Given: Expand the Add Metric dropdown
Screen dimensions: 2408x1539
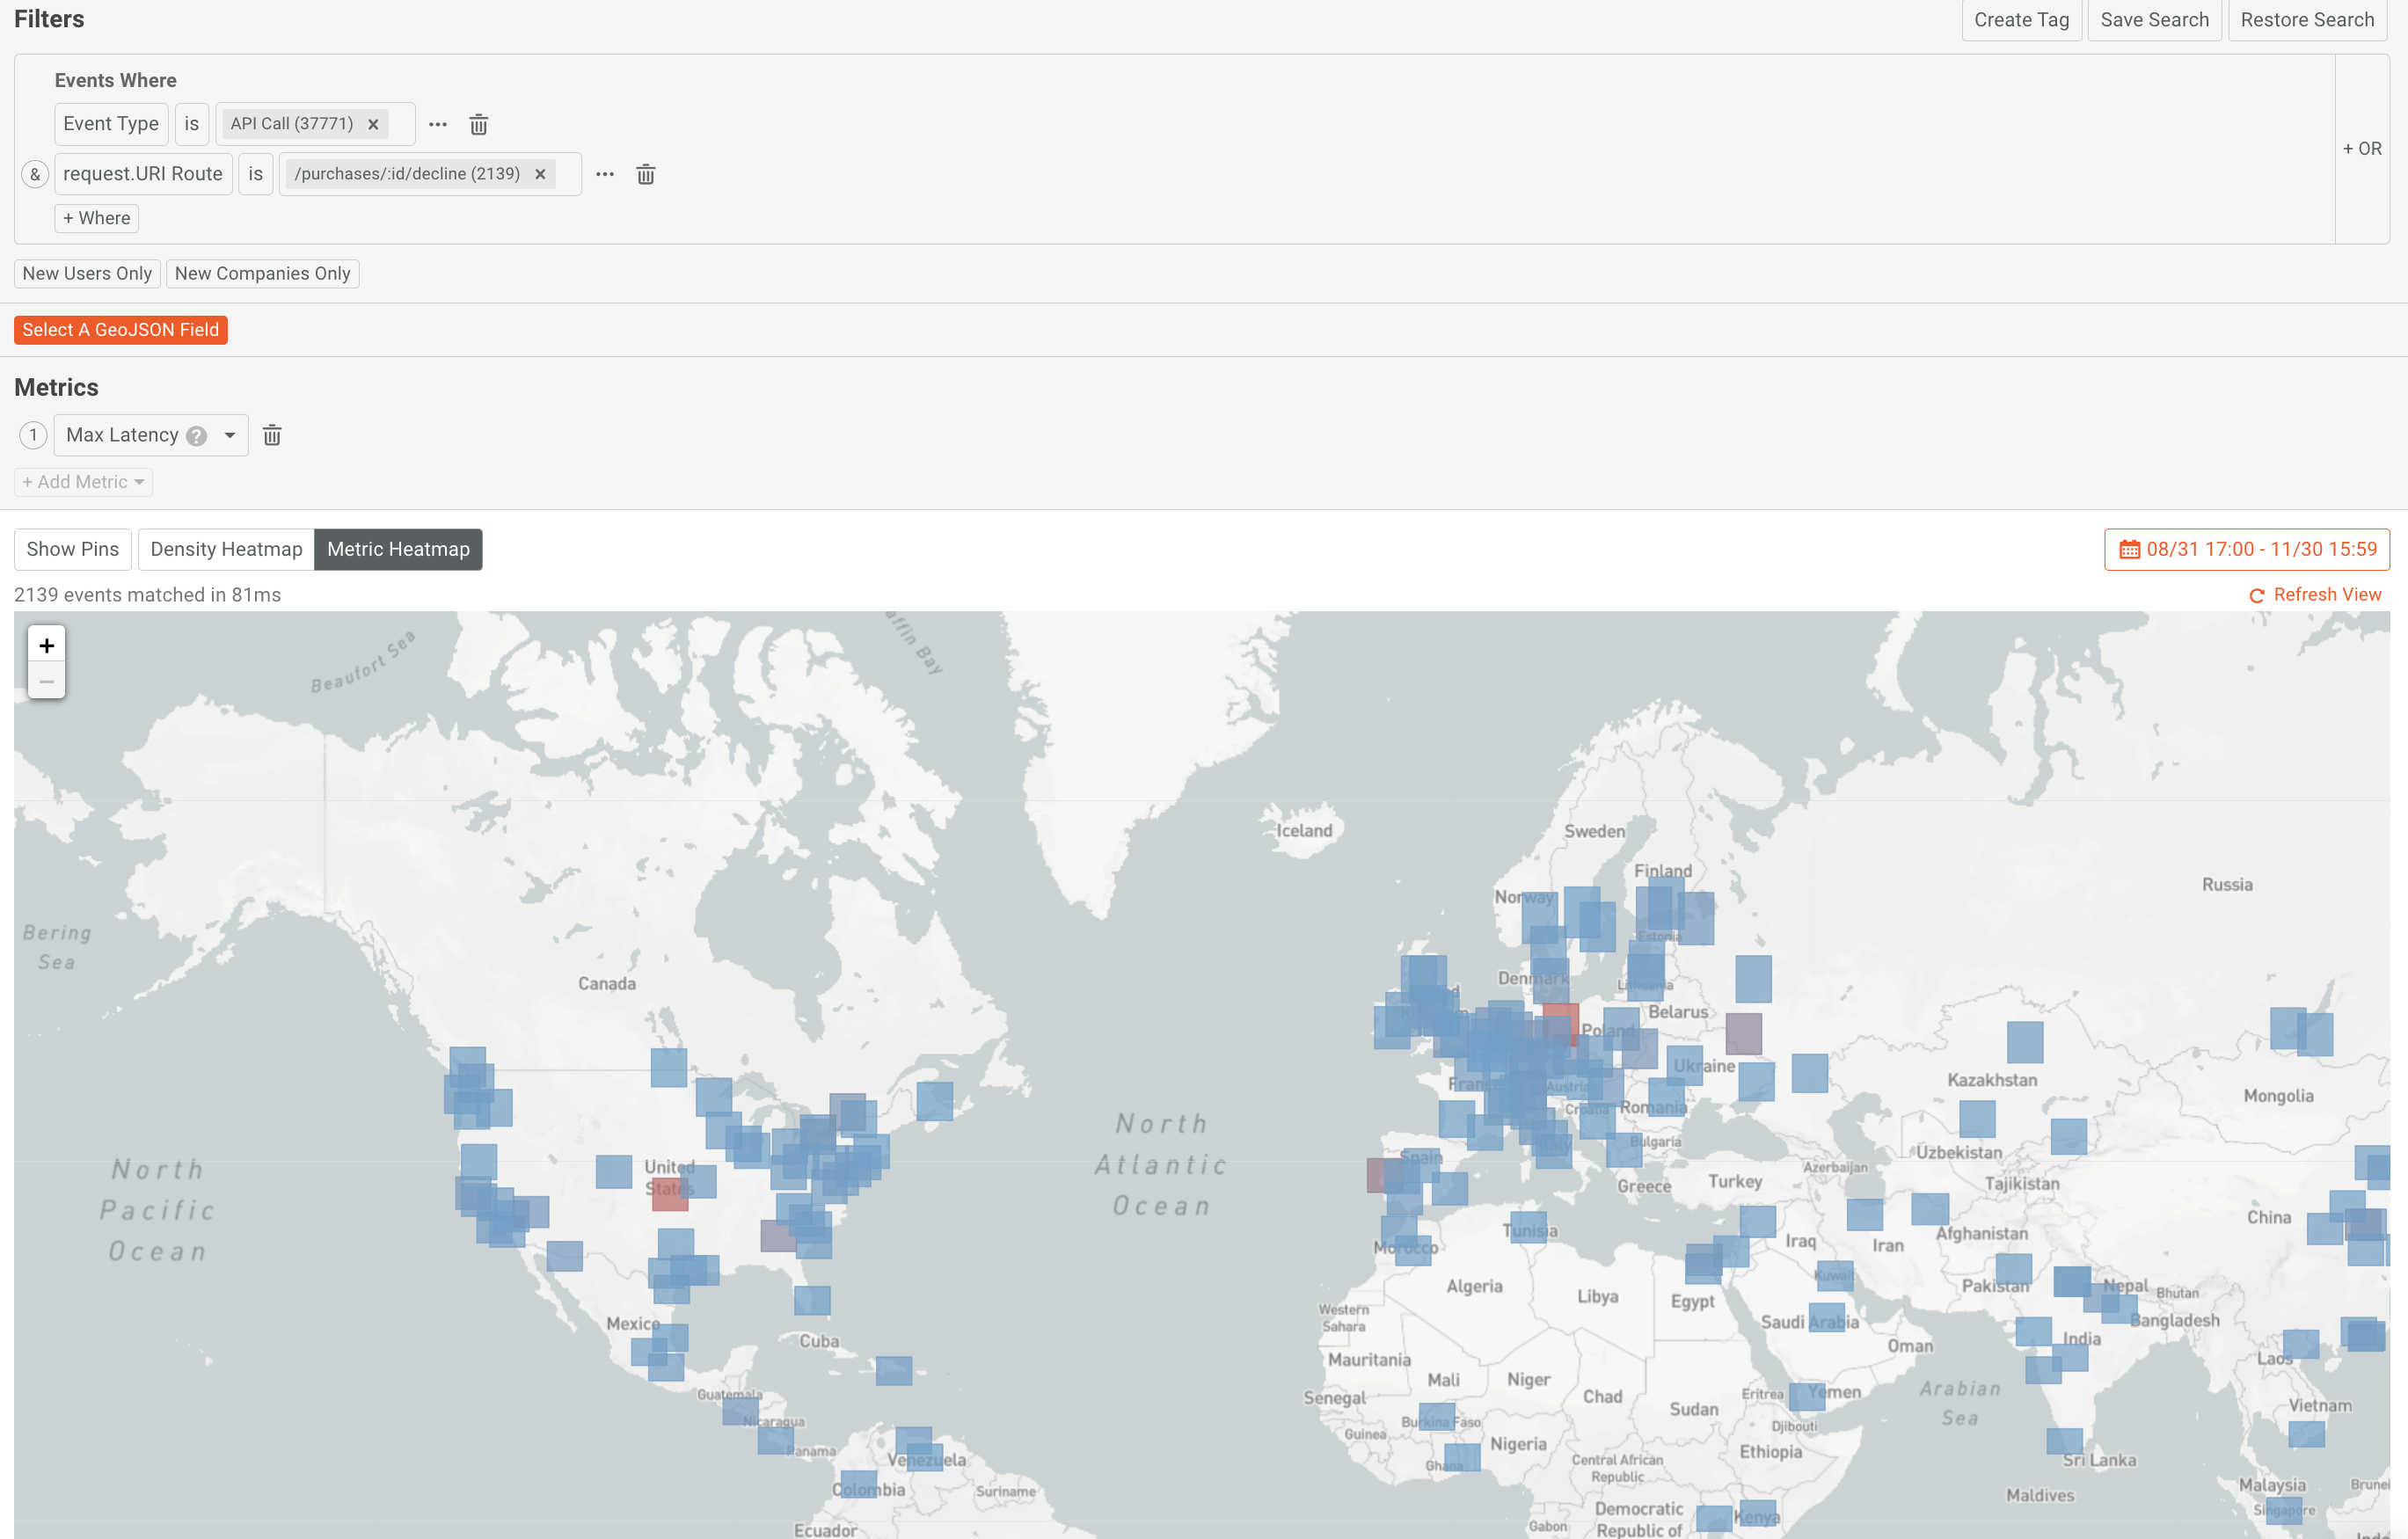Looking at the screenshot, I should (83, 481).
